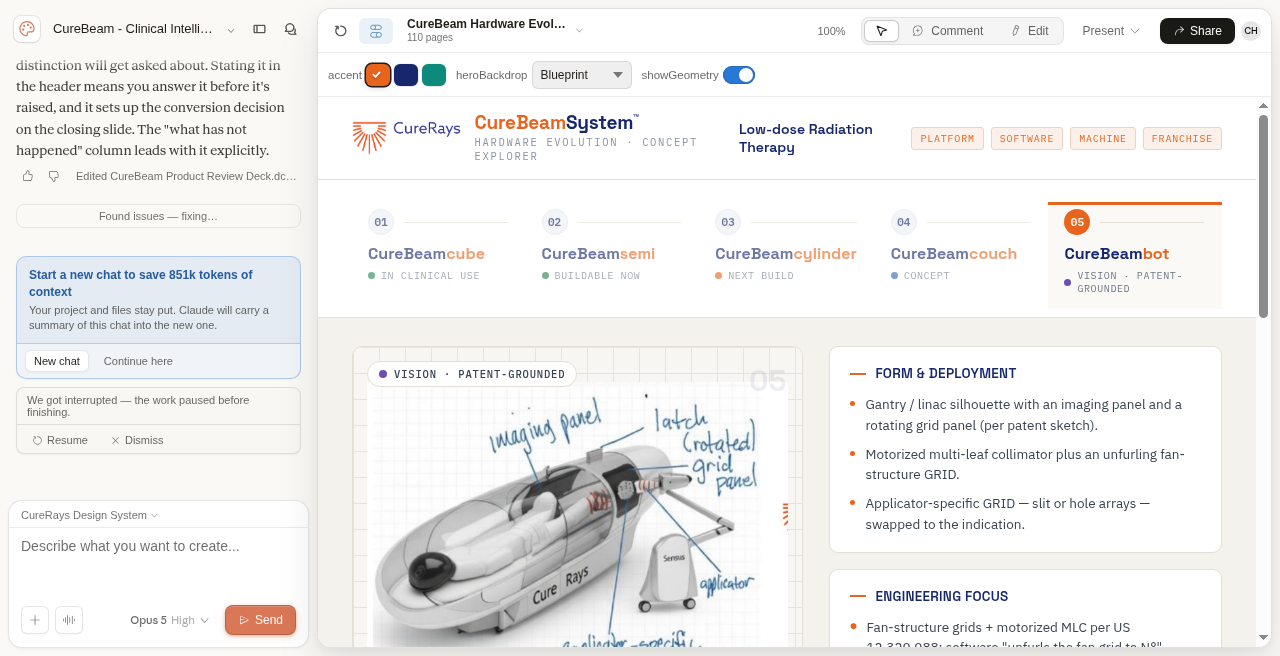Click the CureBeamSystem title
The image size is (1280, 656).
(556, 122)
